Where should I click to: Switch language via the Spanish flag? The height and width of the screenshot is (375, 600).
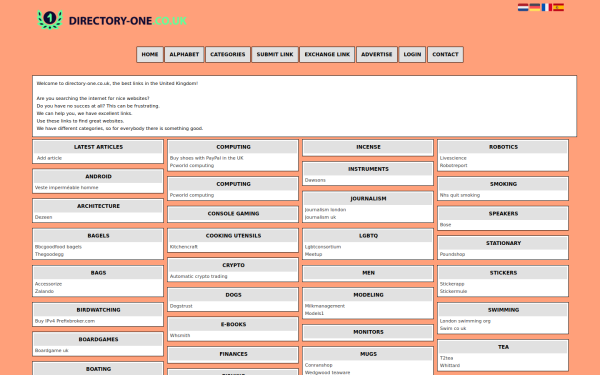pyautogui.click(x=558, y=7)
